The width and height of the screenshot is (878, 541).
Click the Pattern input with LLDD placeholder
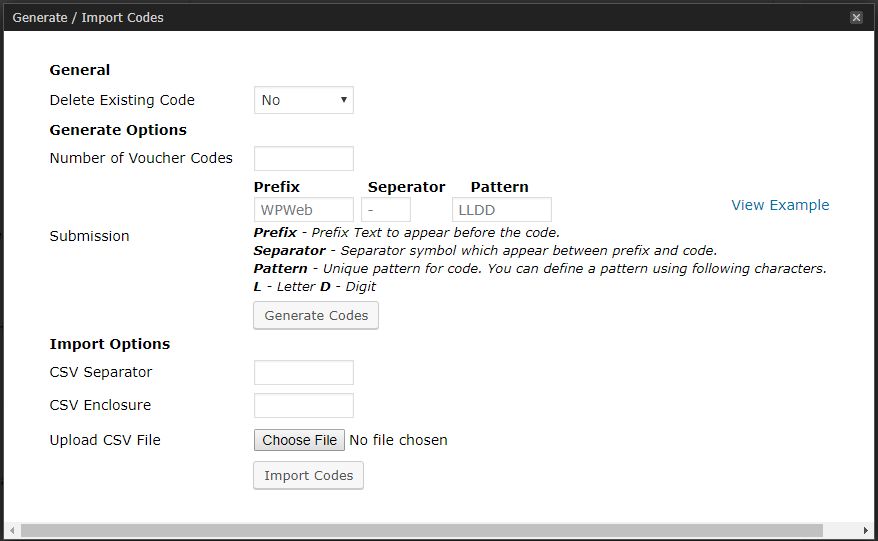coord(502,210)
